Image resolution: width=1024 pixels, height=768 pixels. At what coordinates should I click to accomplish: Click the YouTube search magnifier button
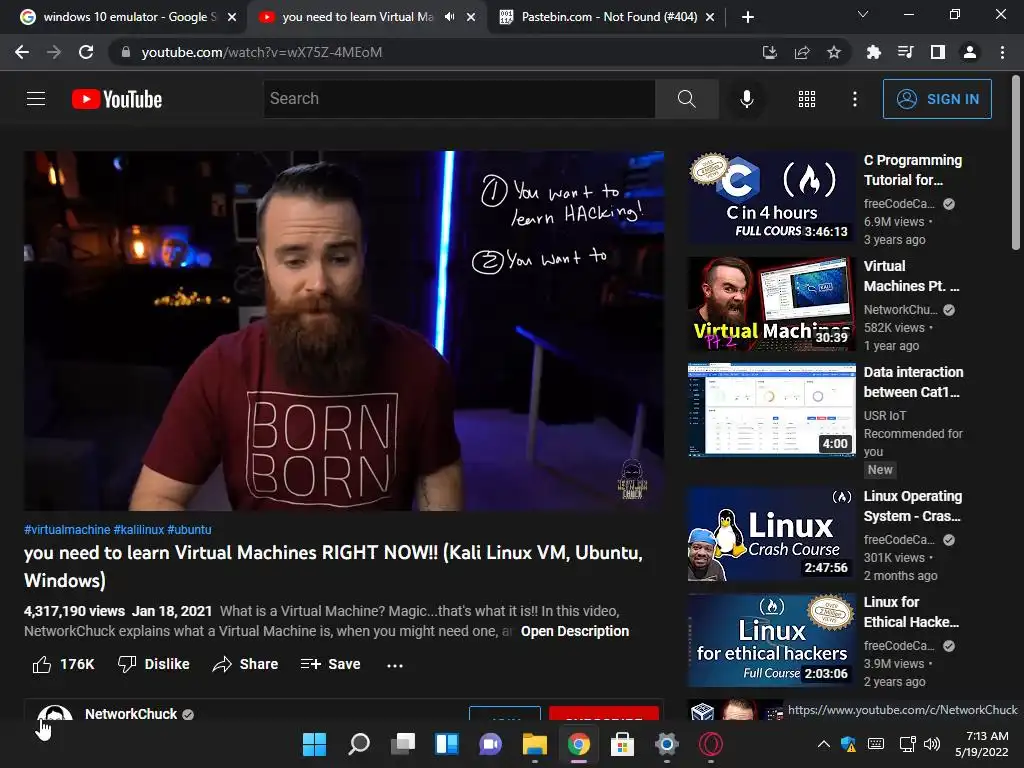686,99
